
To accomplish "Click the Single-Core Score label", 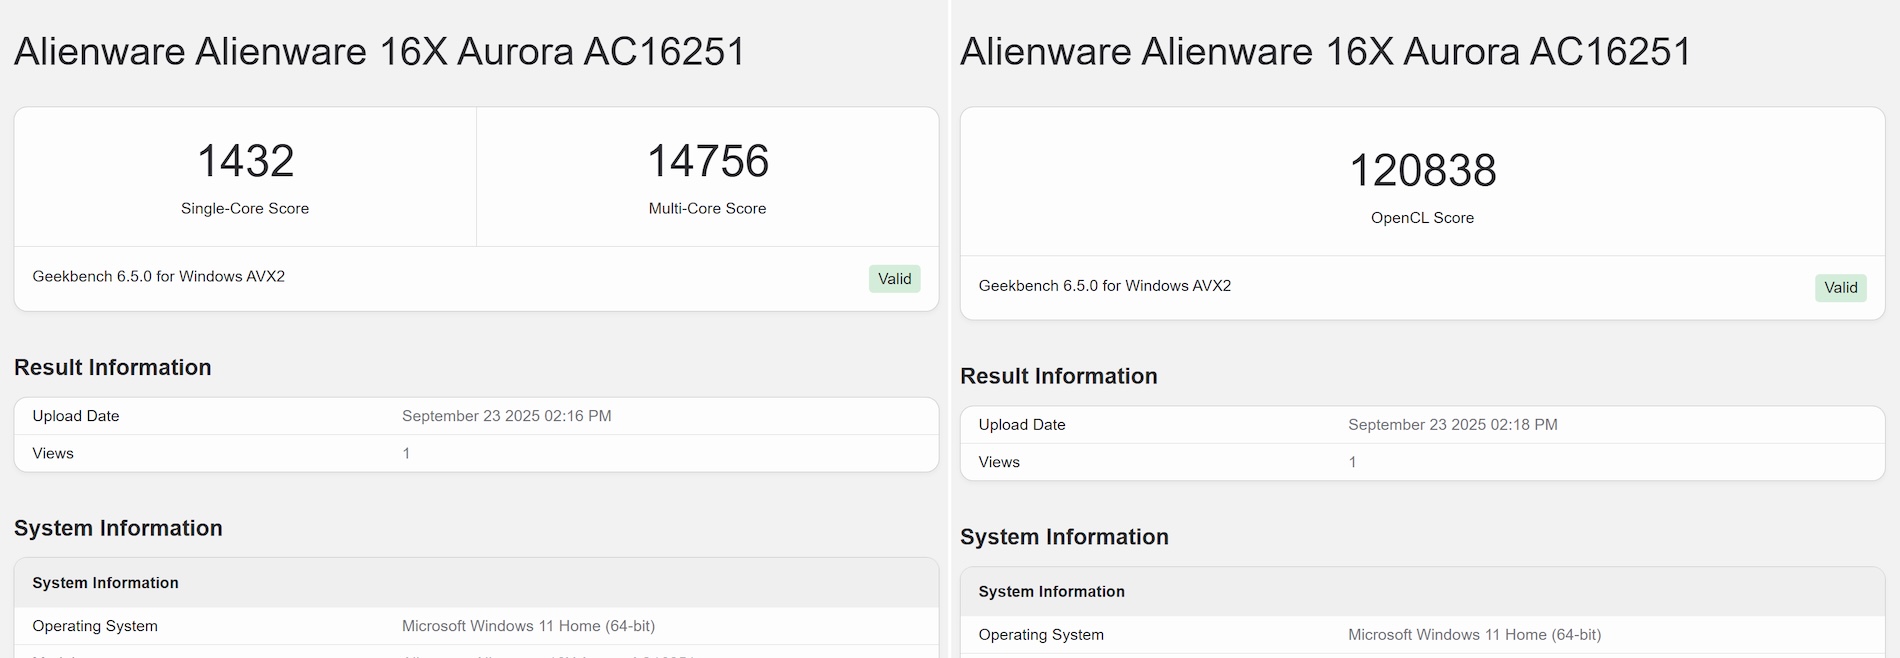I will coord(245,208).
